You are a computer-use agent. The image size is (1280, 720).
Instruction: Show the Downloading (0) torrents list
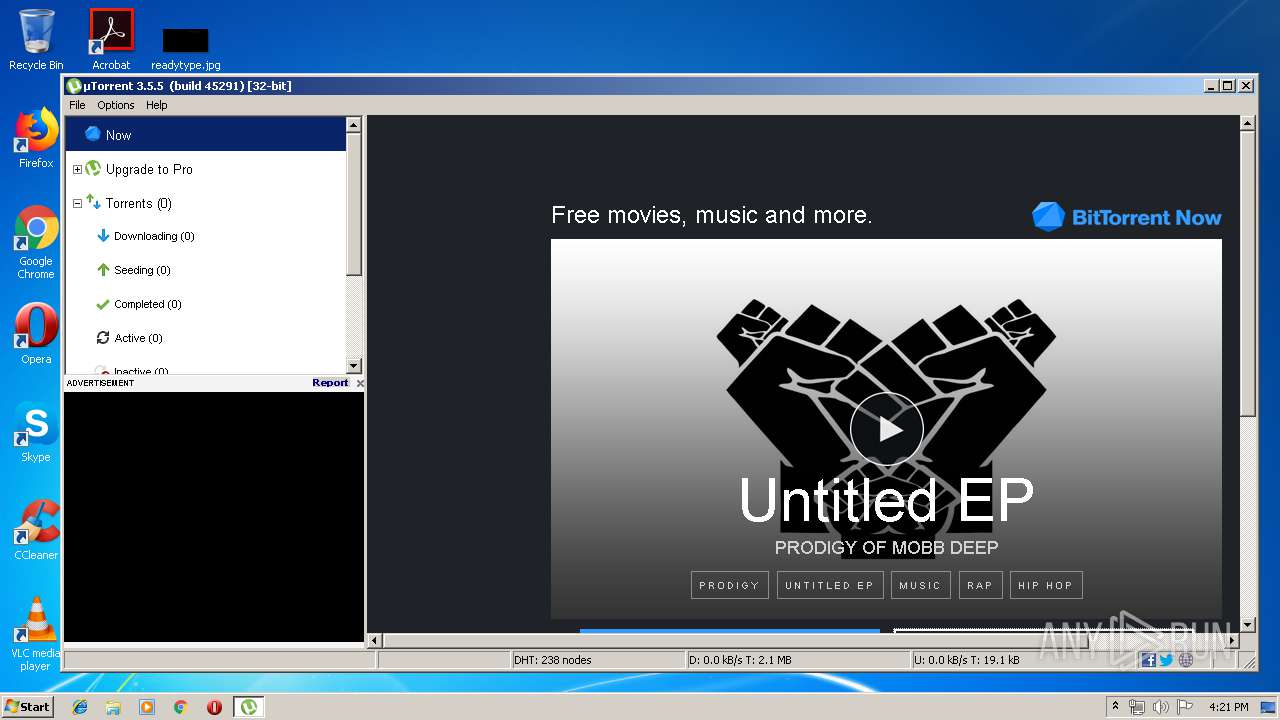(x=154, y=236)
